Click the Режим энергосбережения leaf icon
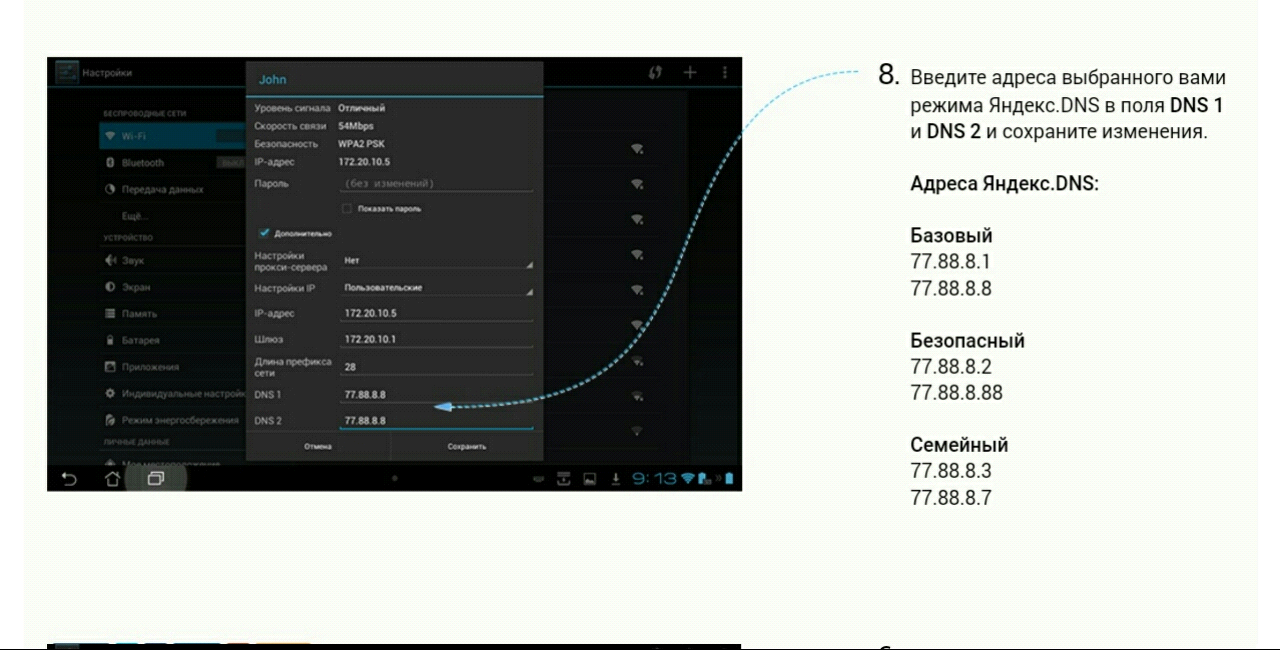The height and width of the screenshot is (650, 1280). [x=111, y=420]
